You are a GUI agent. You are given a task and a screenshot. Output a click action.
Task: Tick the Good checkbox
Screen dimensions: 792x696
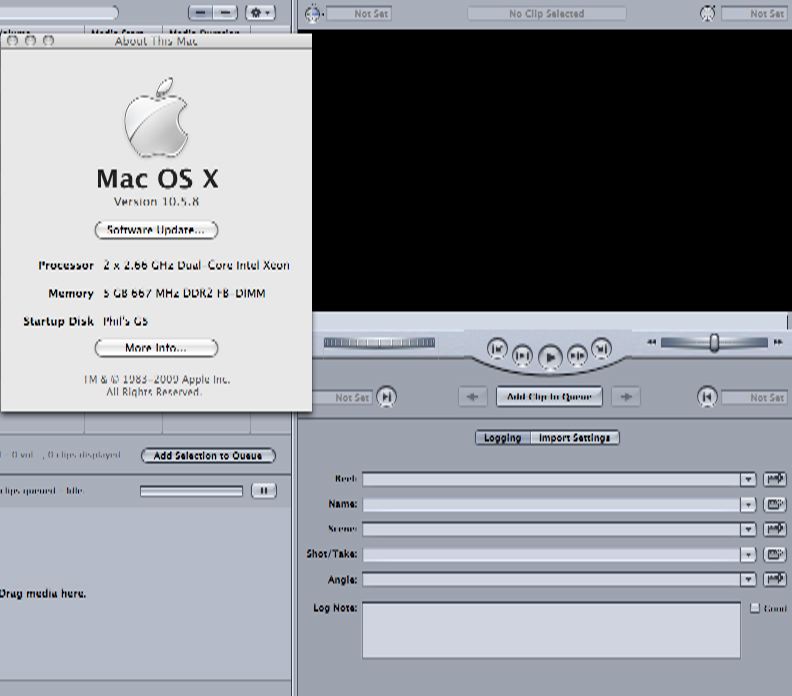click(x=755, y=608)
